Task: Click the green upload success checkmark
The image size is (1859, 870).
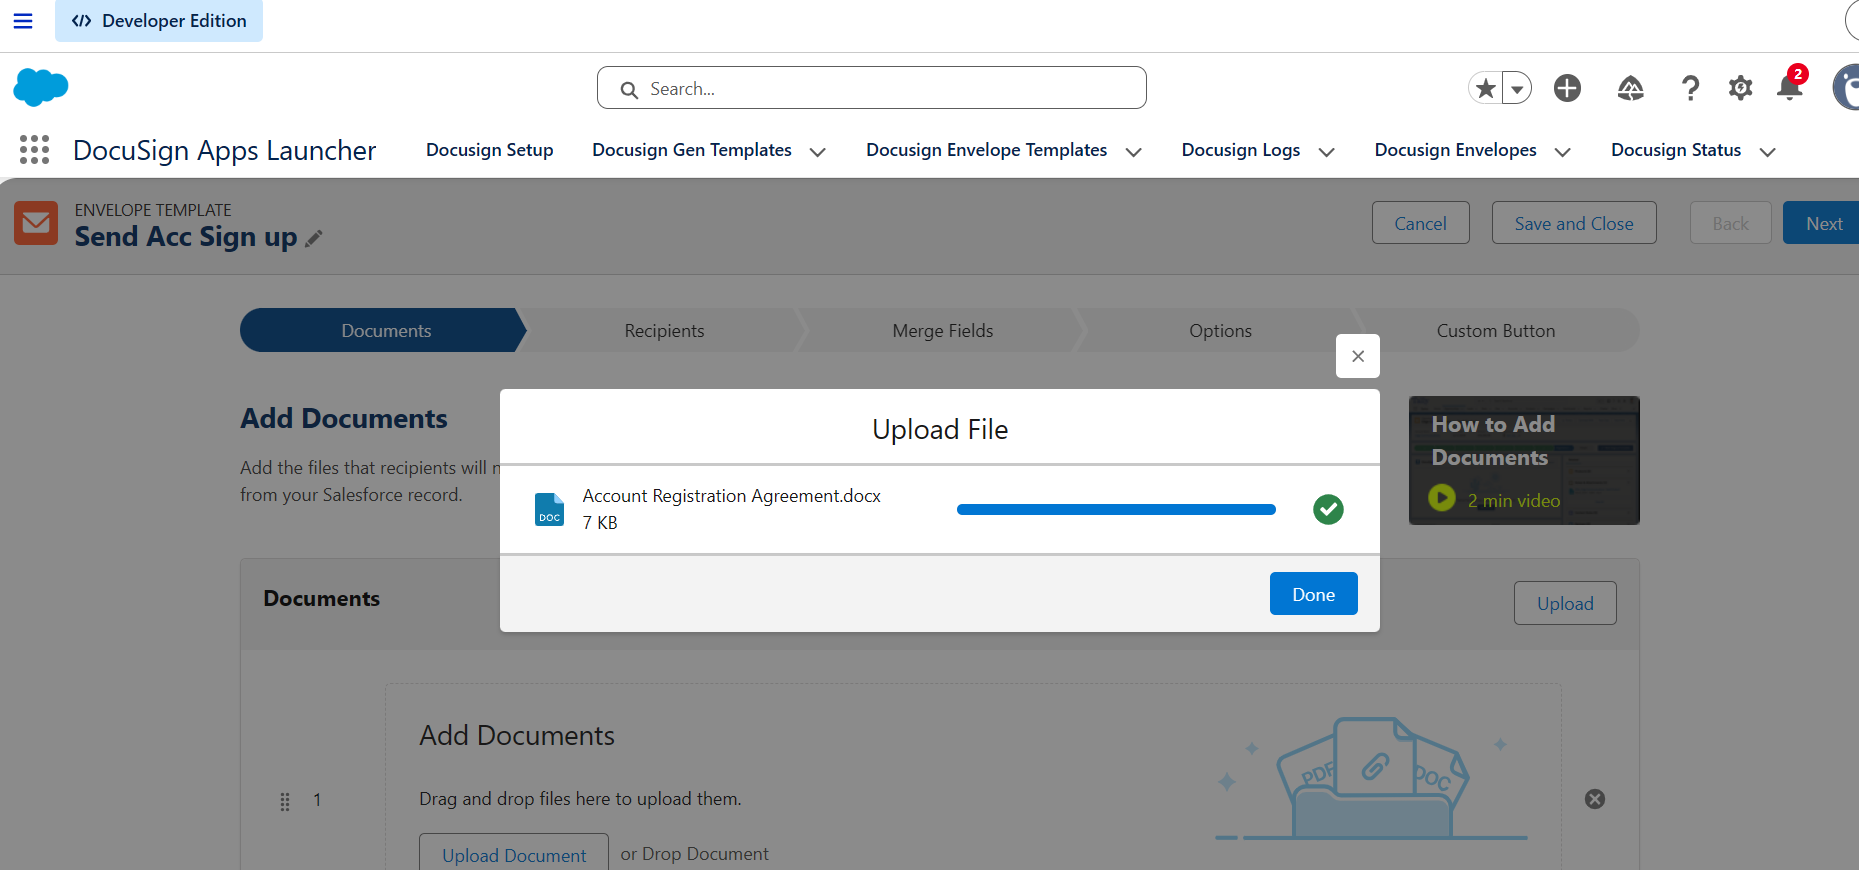Action: pyautogui.click(x=1328, y=509)
